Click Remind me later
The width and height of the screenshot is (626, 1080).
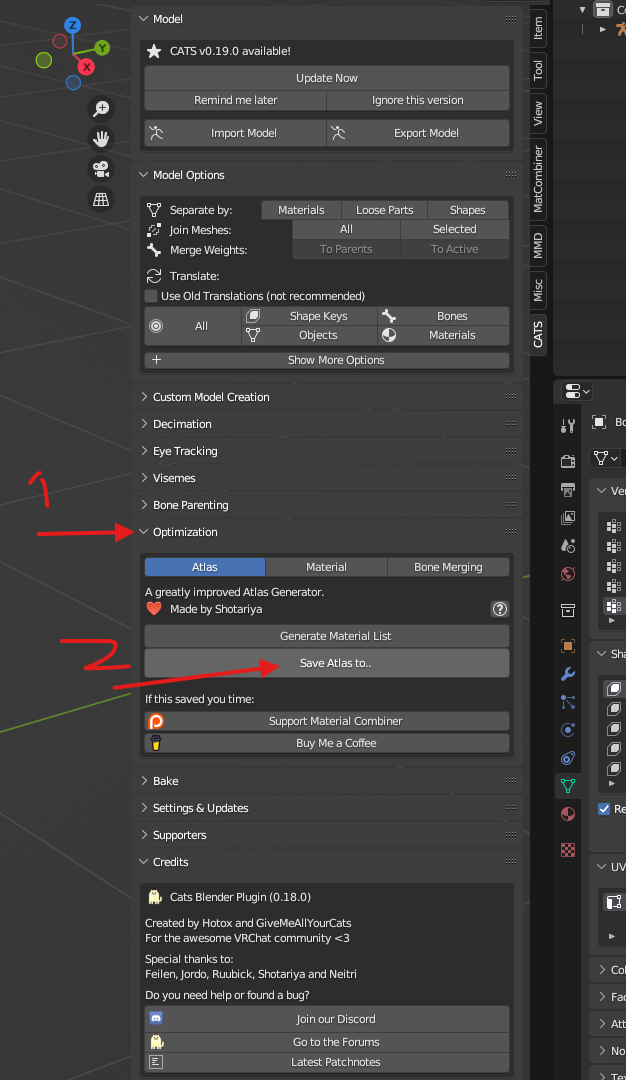tap(236, 100)
